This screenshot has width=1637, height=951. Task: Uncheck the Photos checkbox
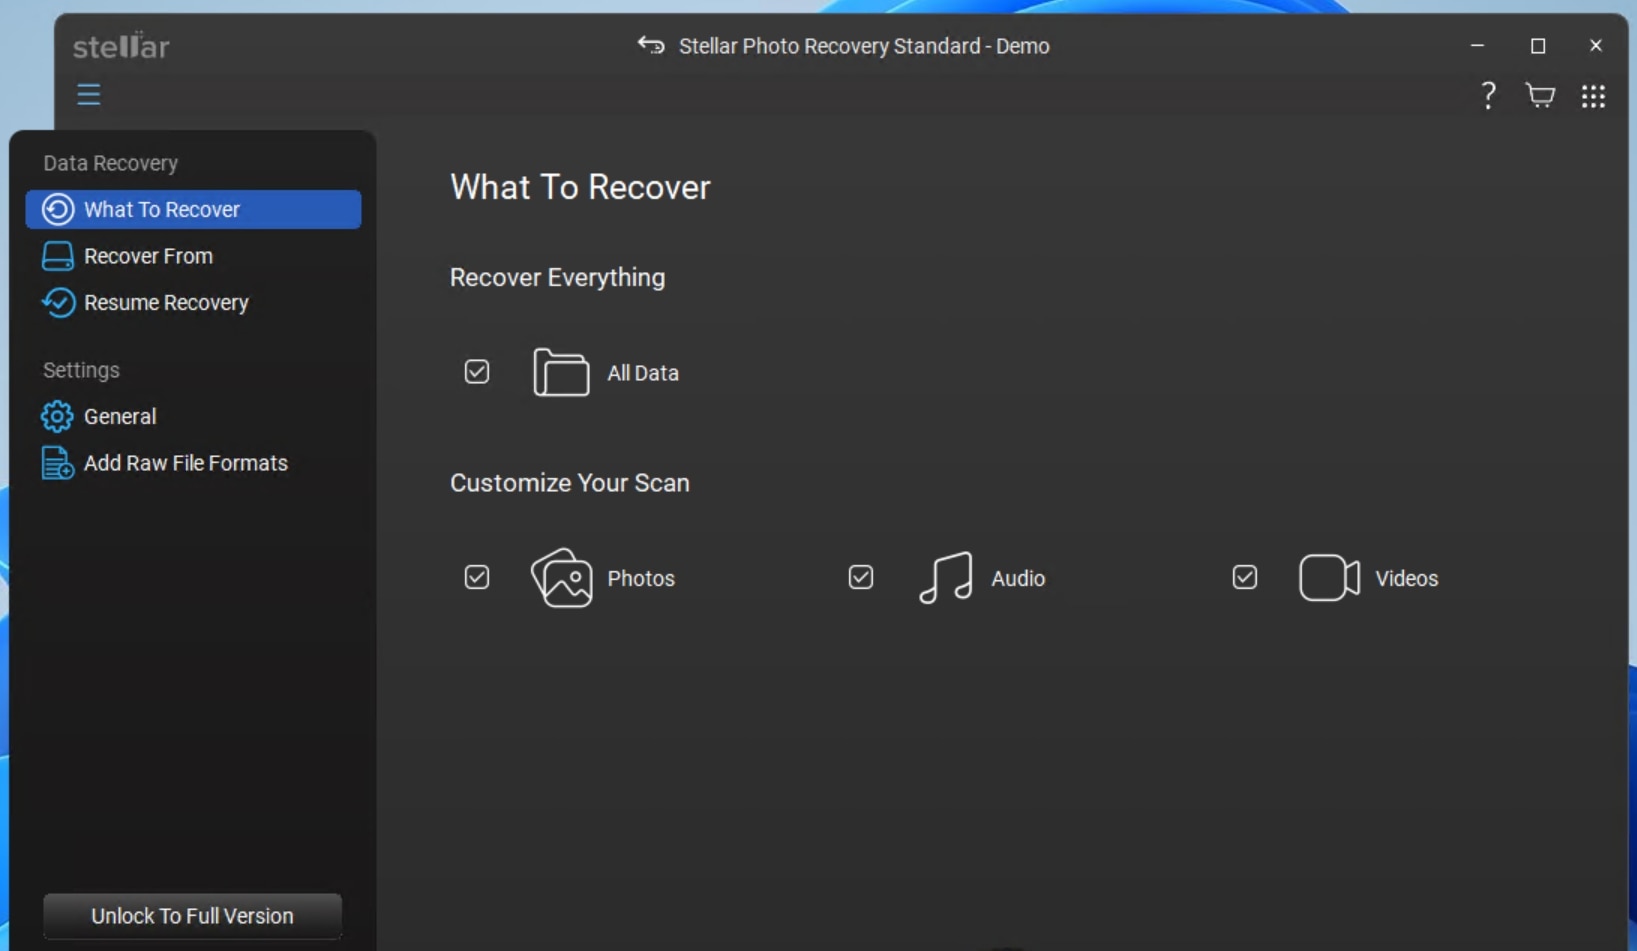point(477,577)
